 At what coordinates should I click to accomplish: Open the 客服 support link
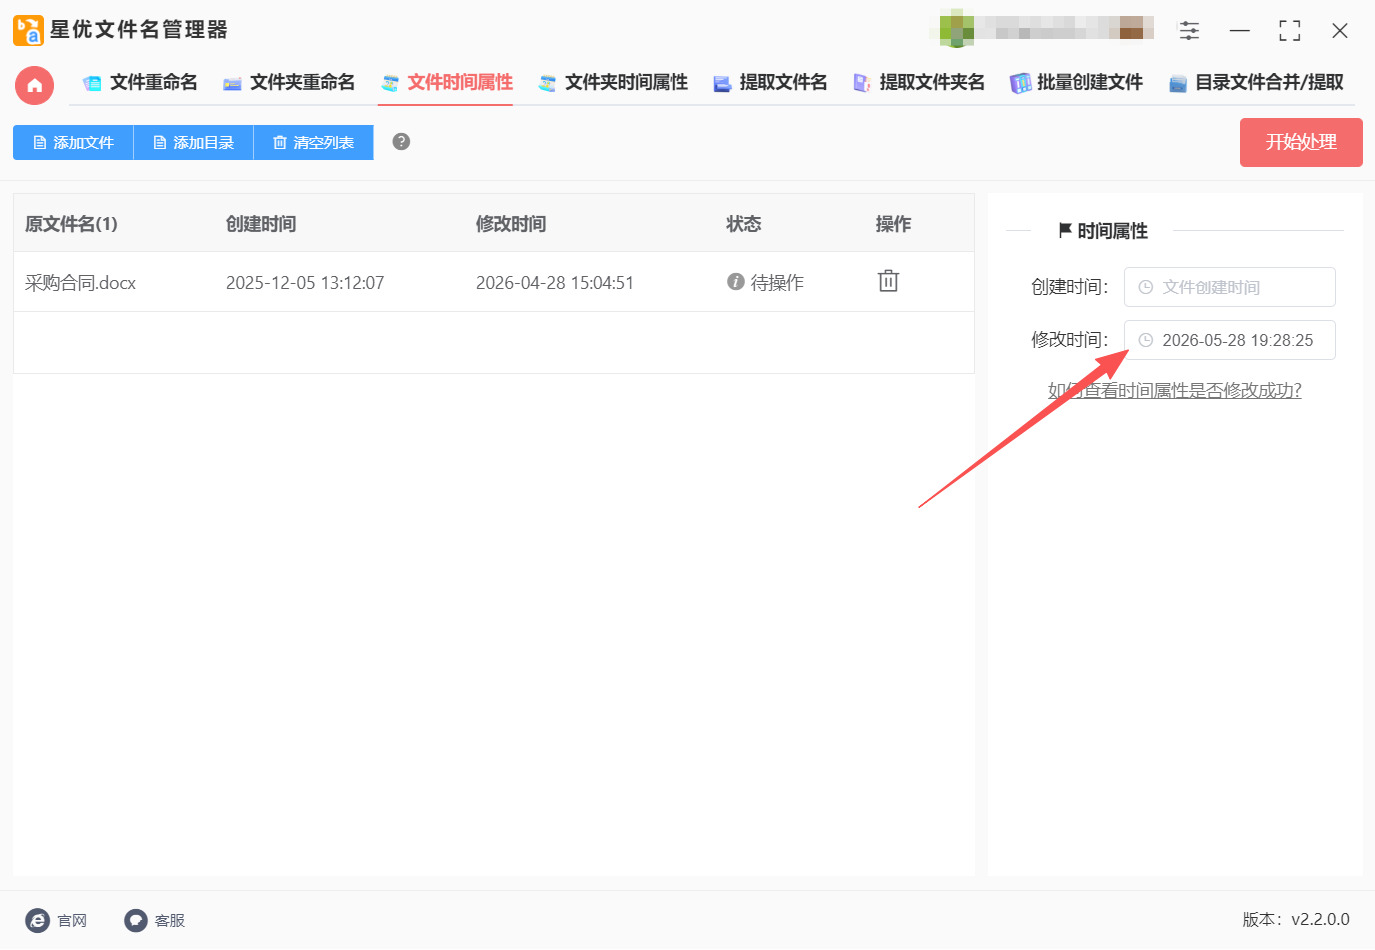pyautogui.click(x=155, y=920)
